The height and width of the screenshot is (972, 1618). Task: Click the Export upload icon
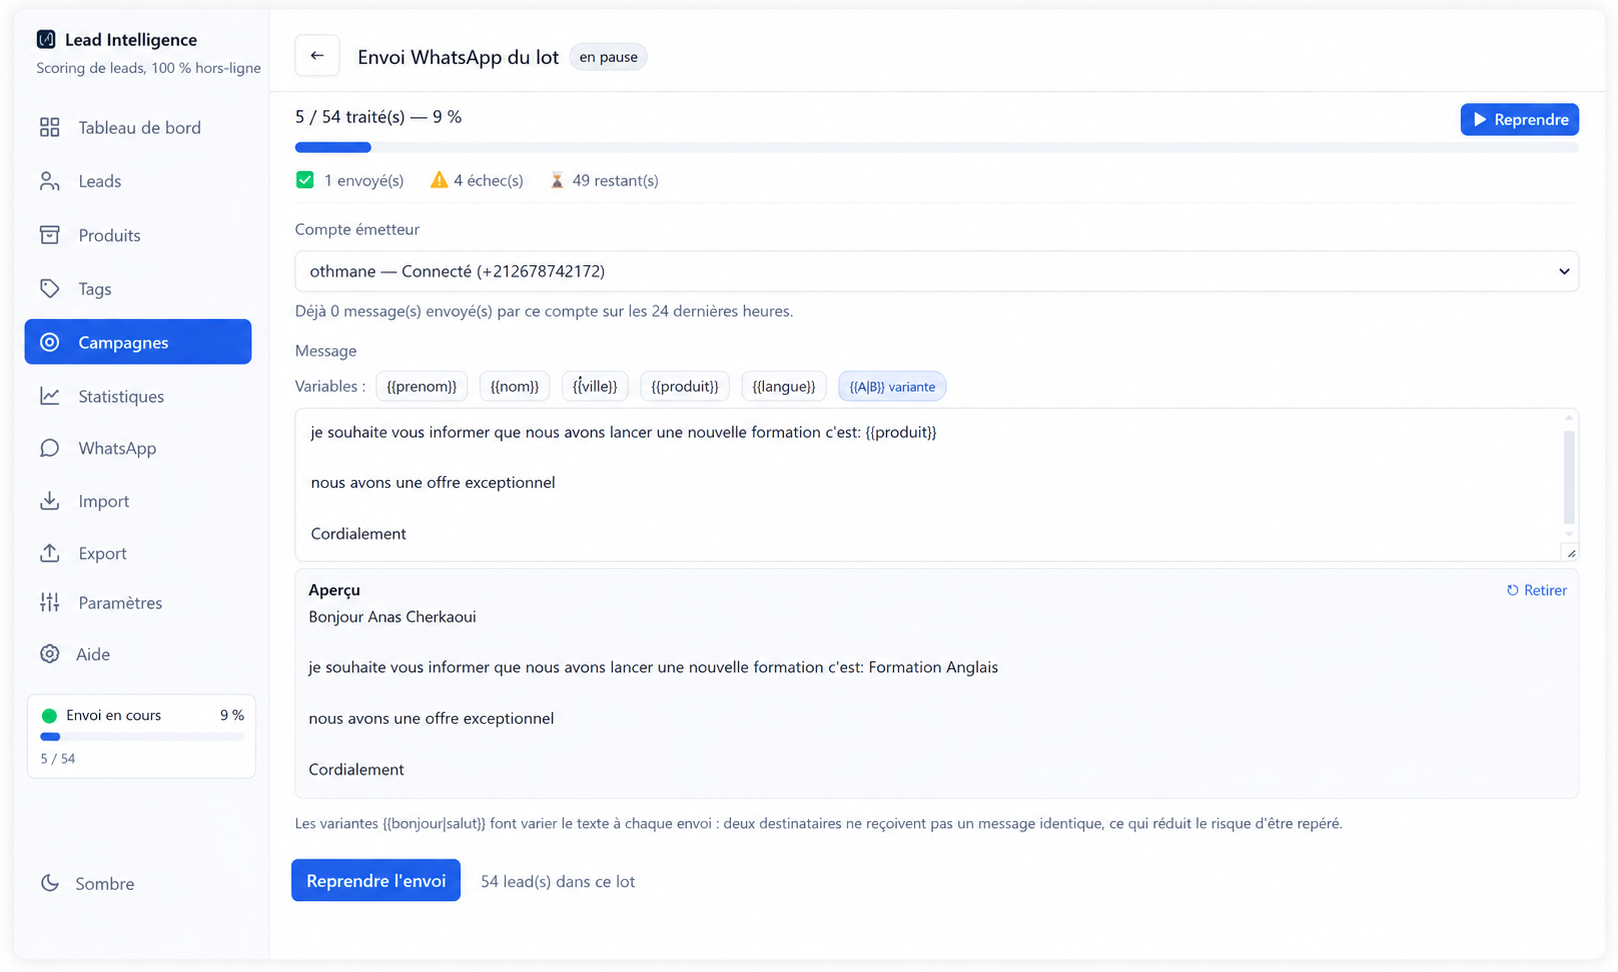(x=49, y=553)
